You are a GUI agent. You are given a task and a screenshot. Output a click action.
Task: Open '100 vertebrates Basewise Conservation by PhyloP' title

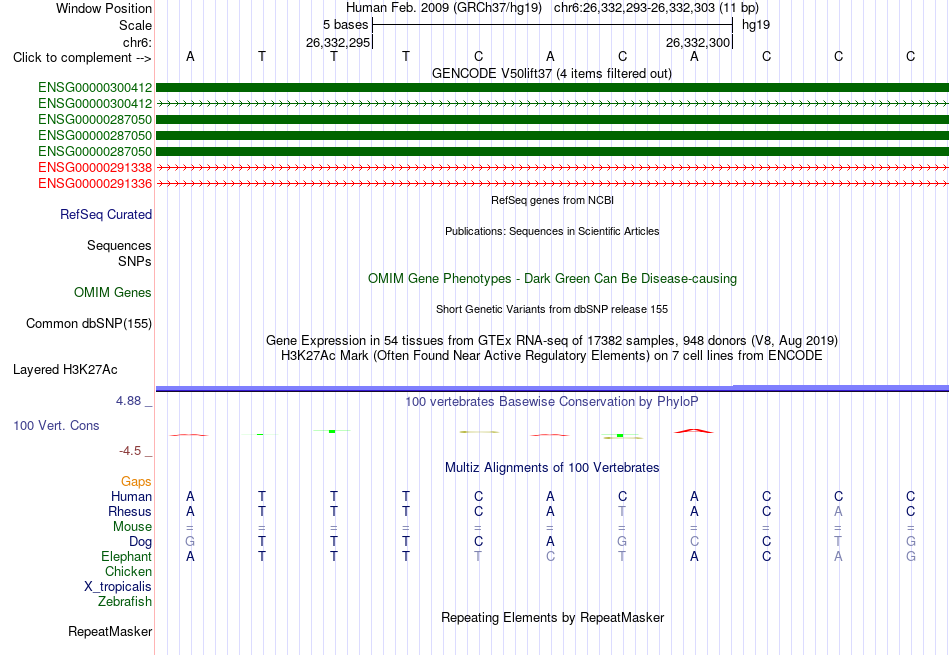pos(552,402)
